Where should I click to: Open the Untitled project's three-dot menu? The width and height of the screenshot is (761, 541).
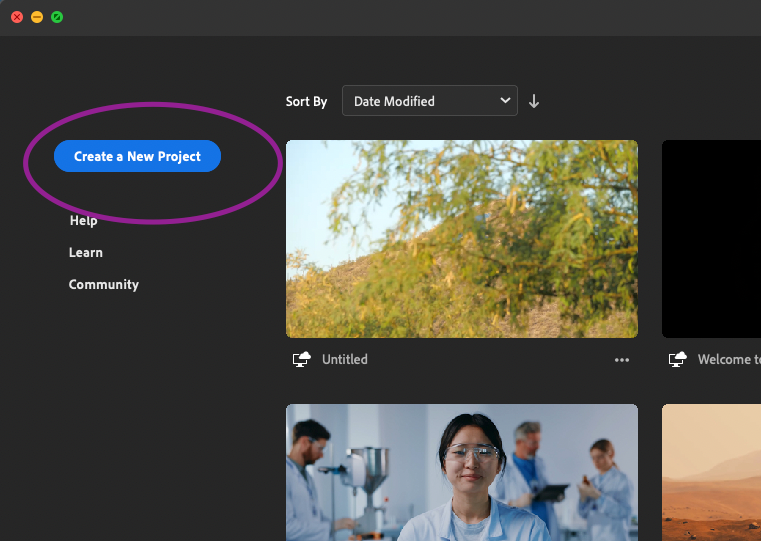click(x=622, y=360)
